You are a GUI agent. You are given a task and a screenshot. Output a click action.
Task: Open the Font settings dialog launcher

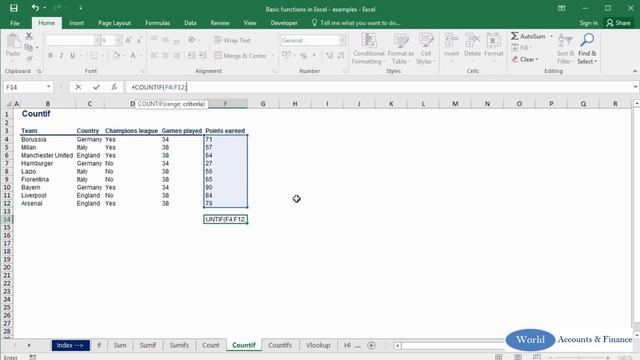143,71
